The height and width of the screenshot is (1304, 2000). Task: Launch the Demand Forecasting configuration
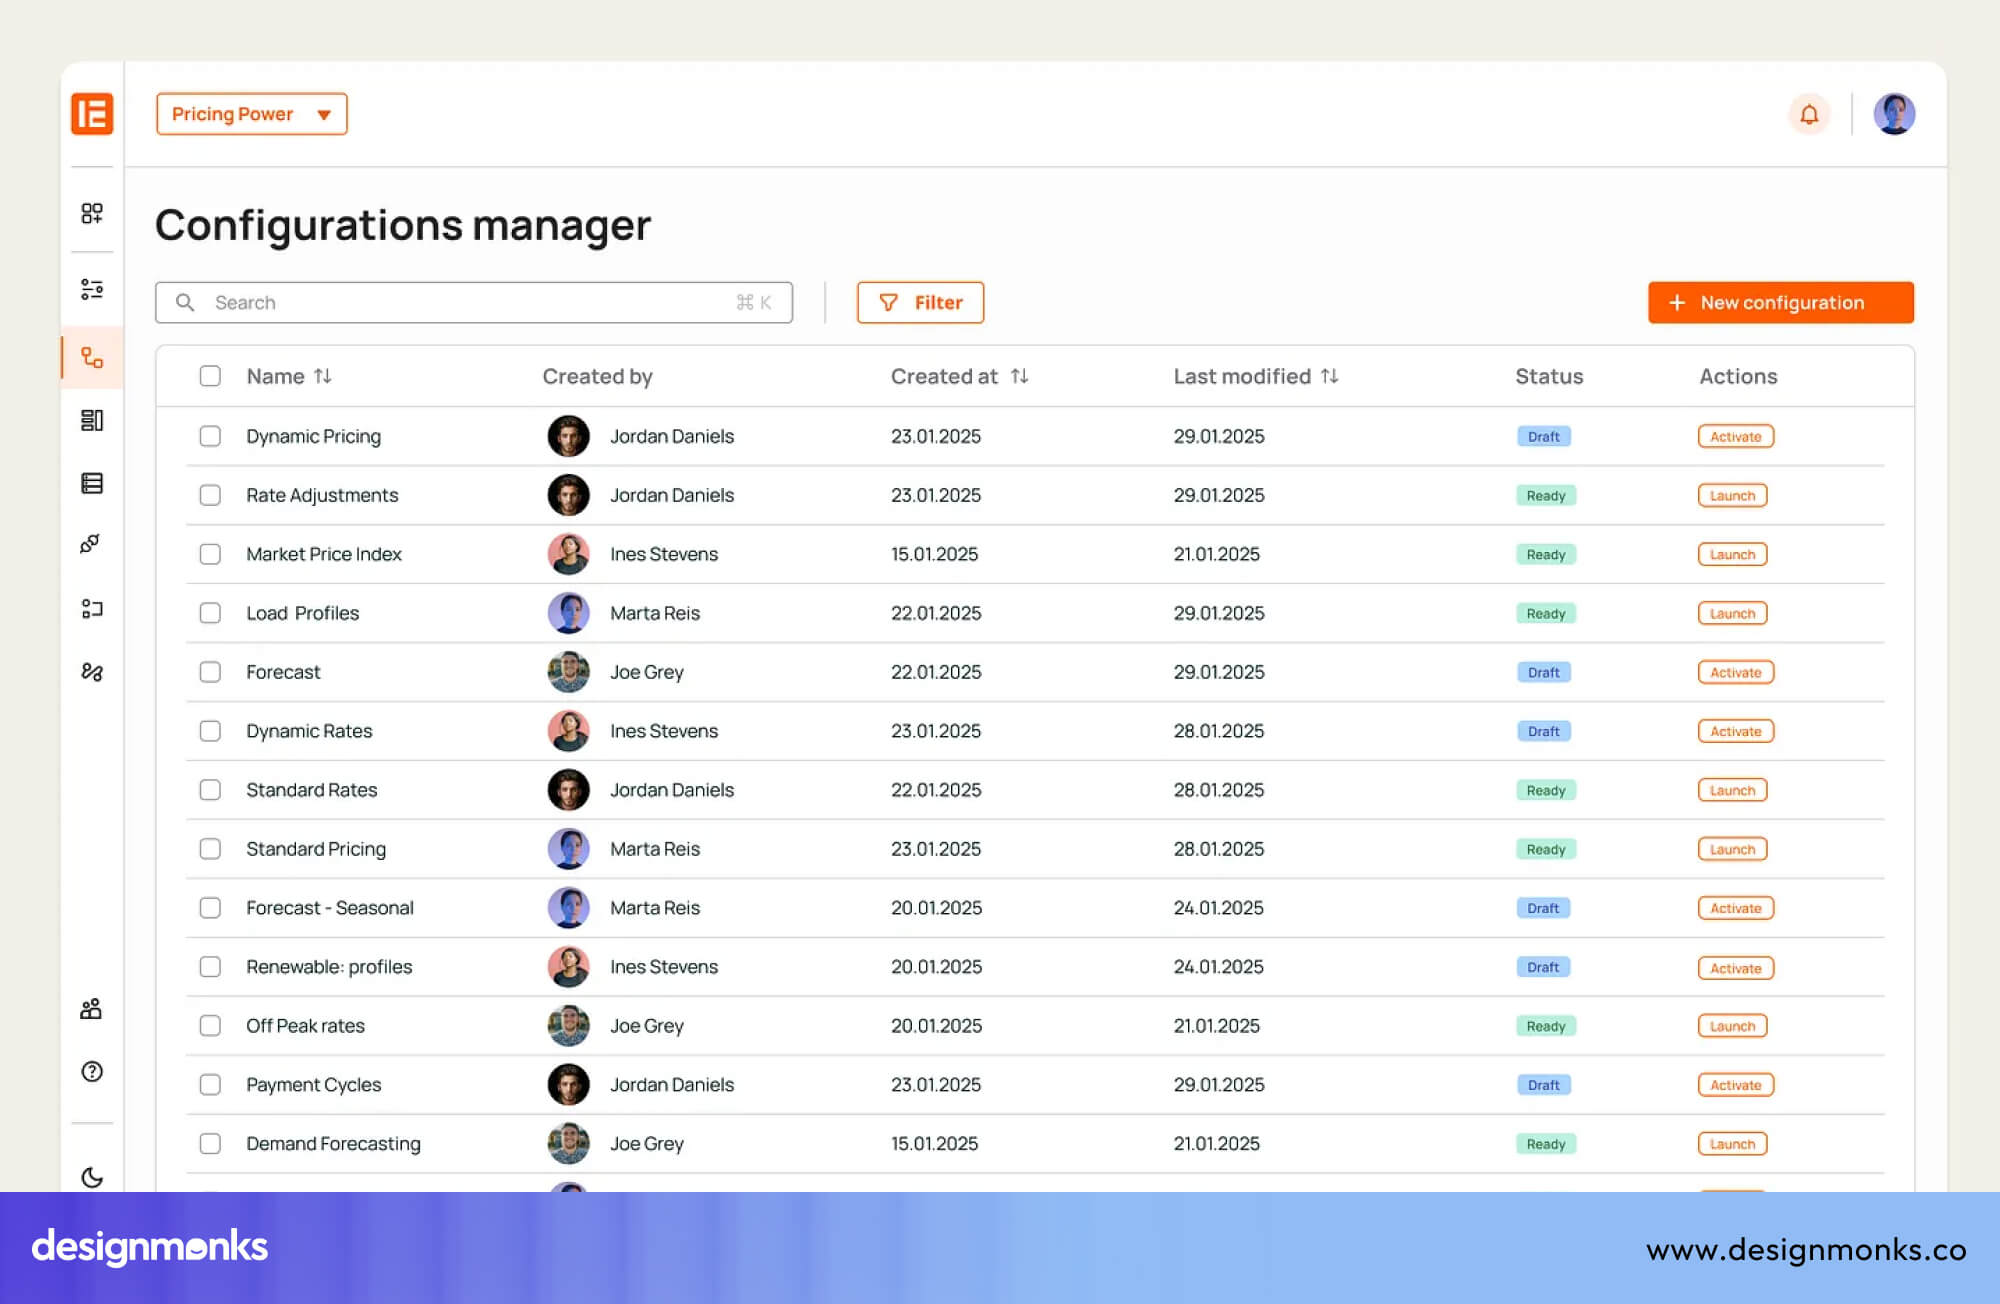tap(1733, 1144)
